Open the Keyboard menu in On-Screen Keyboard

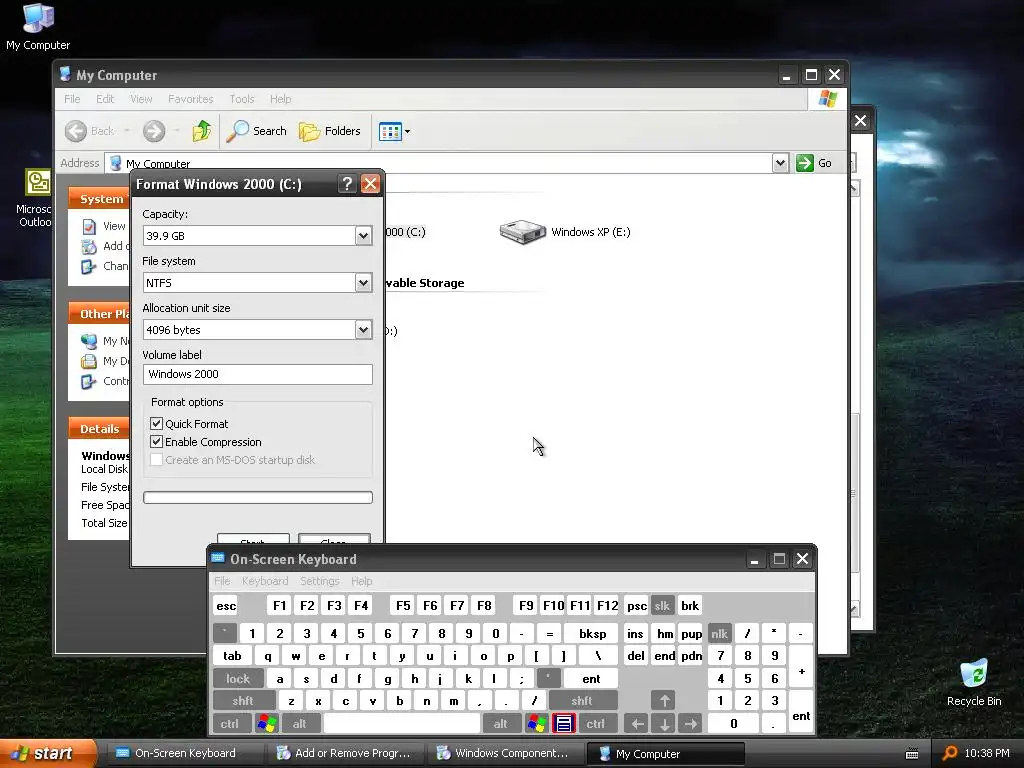[x=265, y=581]
